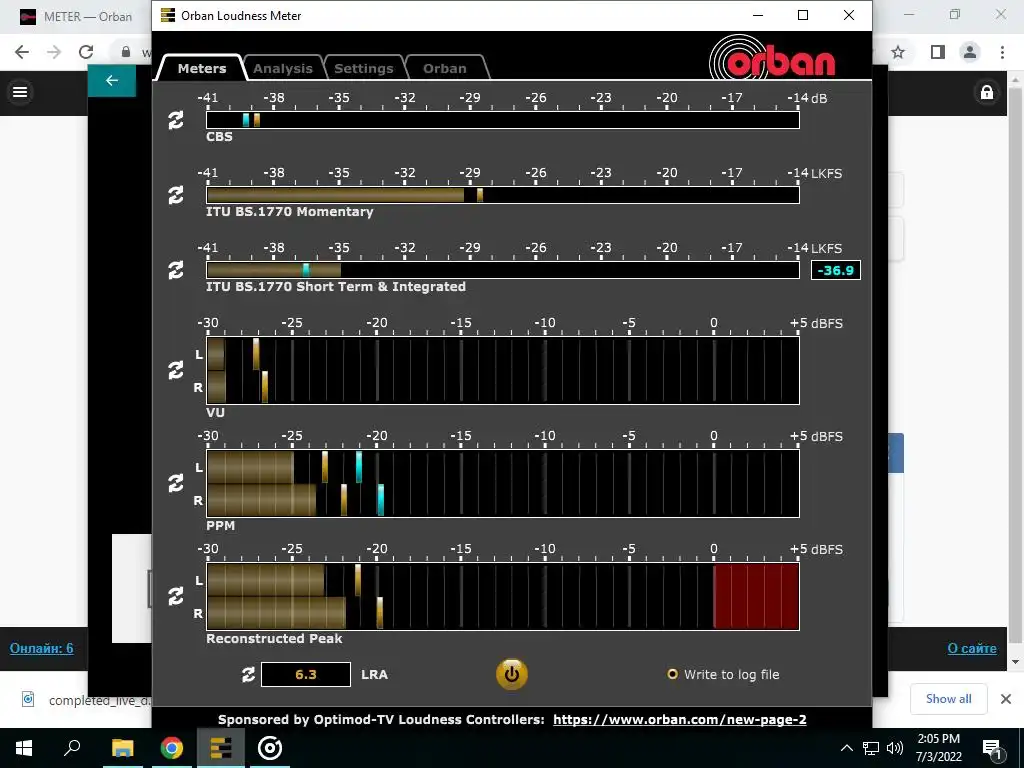
Task: Click the CBS loudness meter bar
Action: point(503,120)
